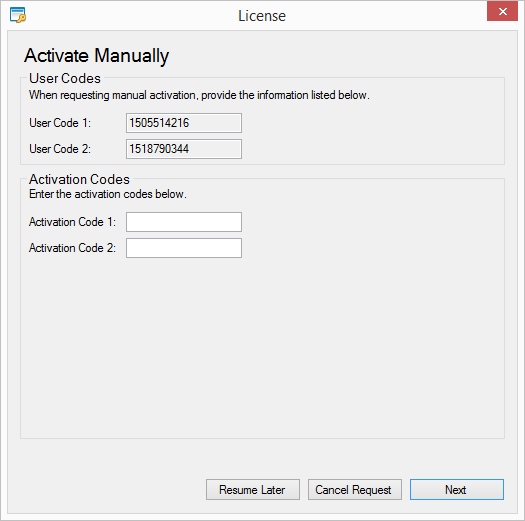525x521 pixels.
Task: Click the "User Code 1:" label
Action: tap(60, 123)
